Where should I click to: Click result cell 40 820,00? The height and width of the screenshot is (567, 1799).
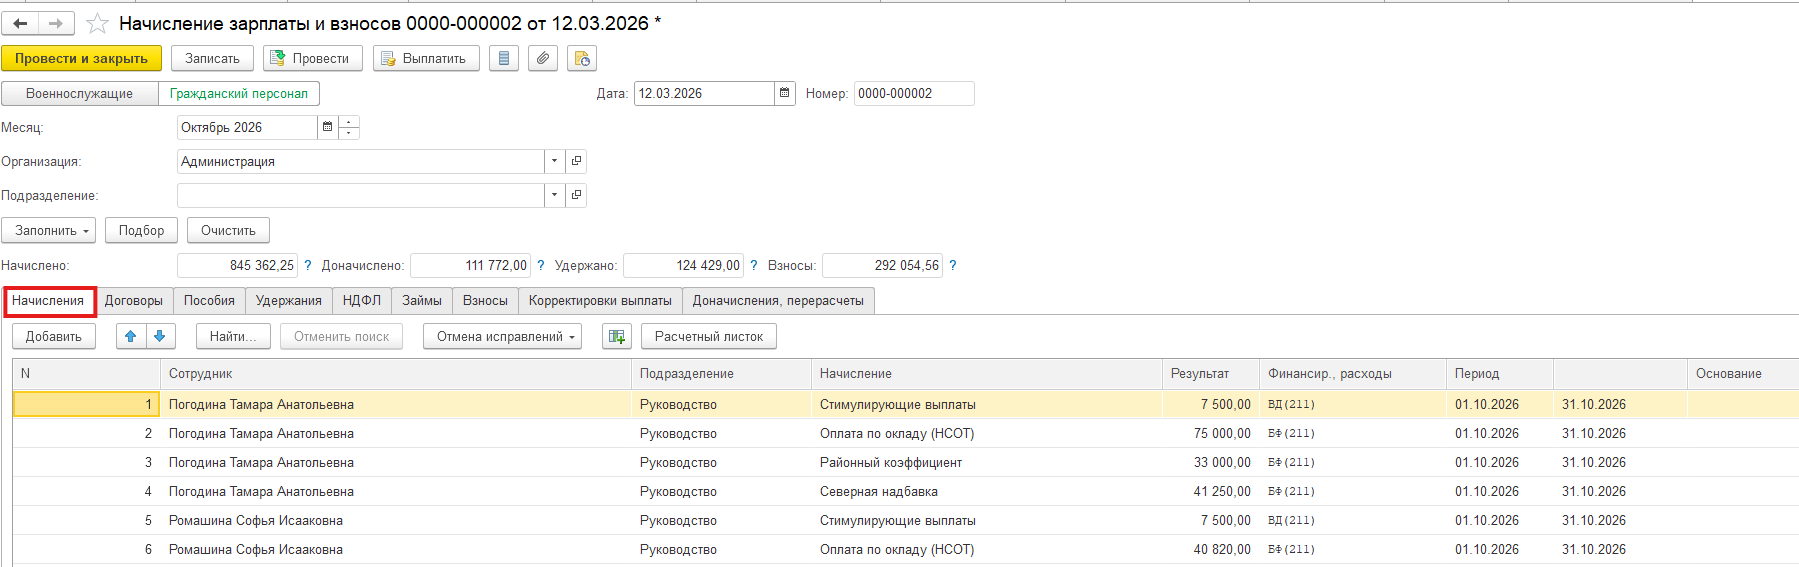(1211, 550)
